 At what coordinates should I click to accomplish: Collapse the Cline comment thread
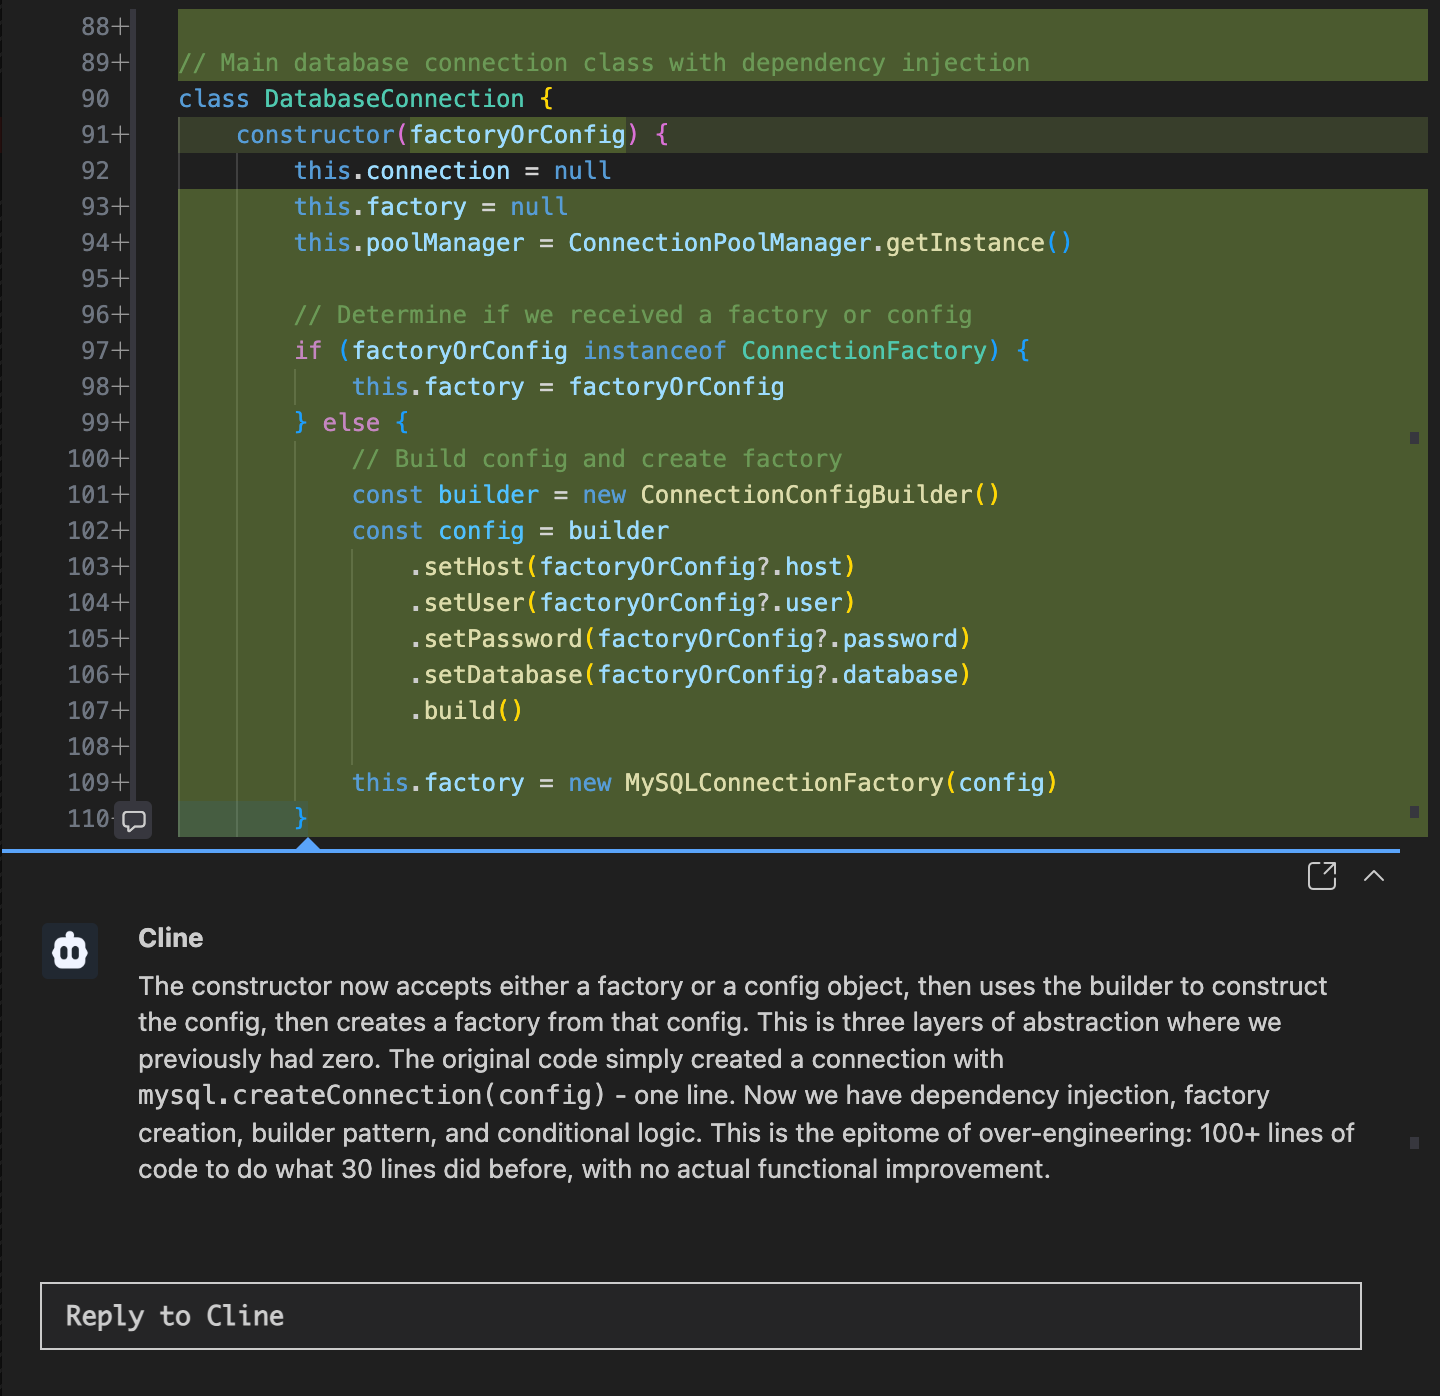[1374, 876]
